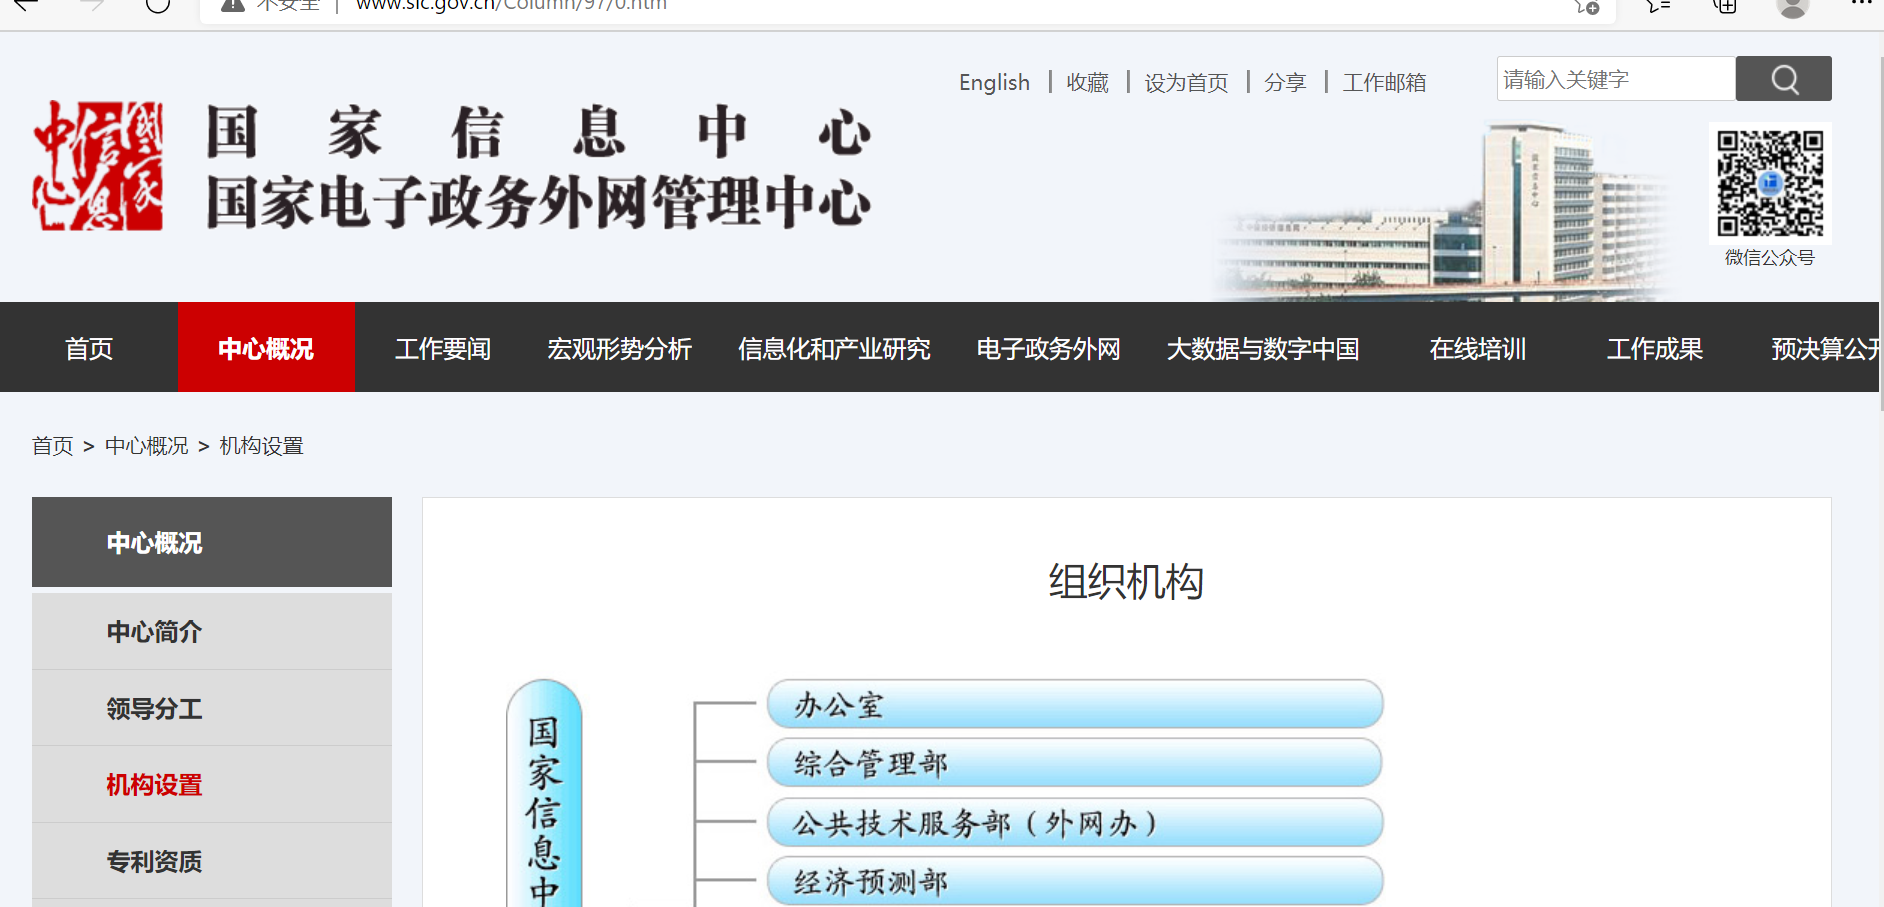The height and width of the screenshot is (907, 1884).
Task: Open the 工作要闻 navigation item
Action: [443, 348]
